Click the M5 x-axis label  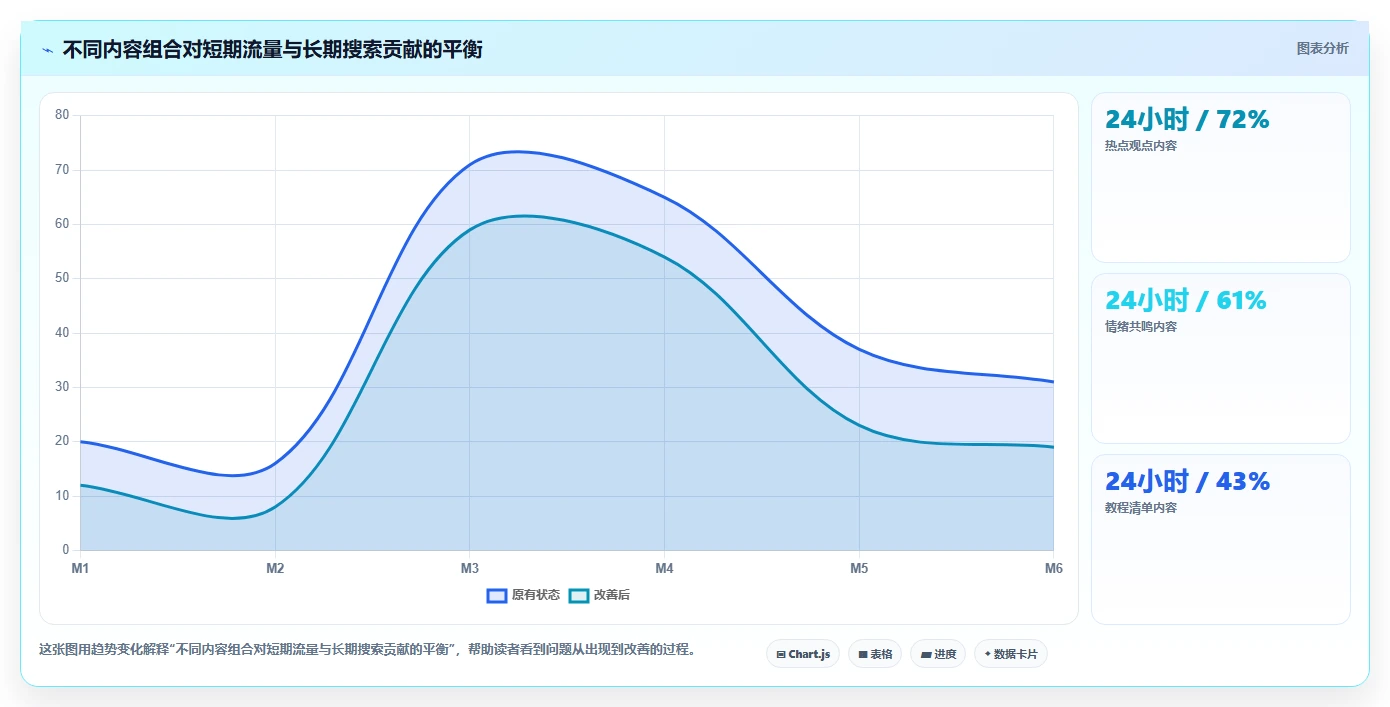point(859,569)
